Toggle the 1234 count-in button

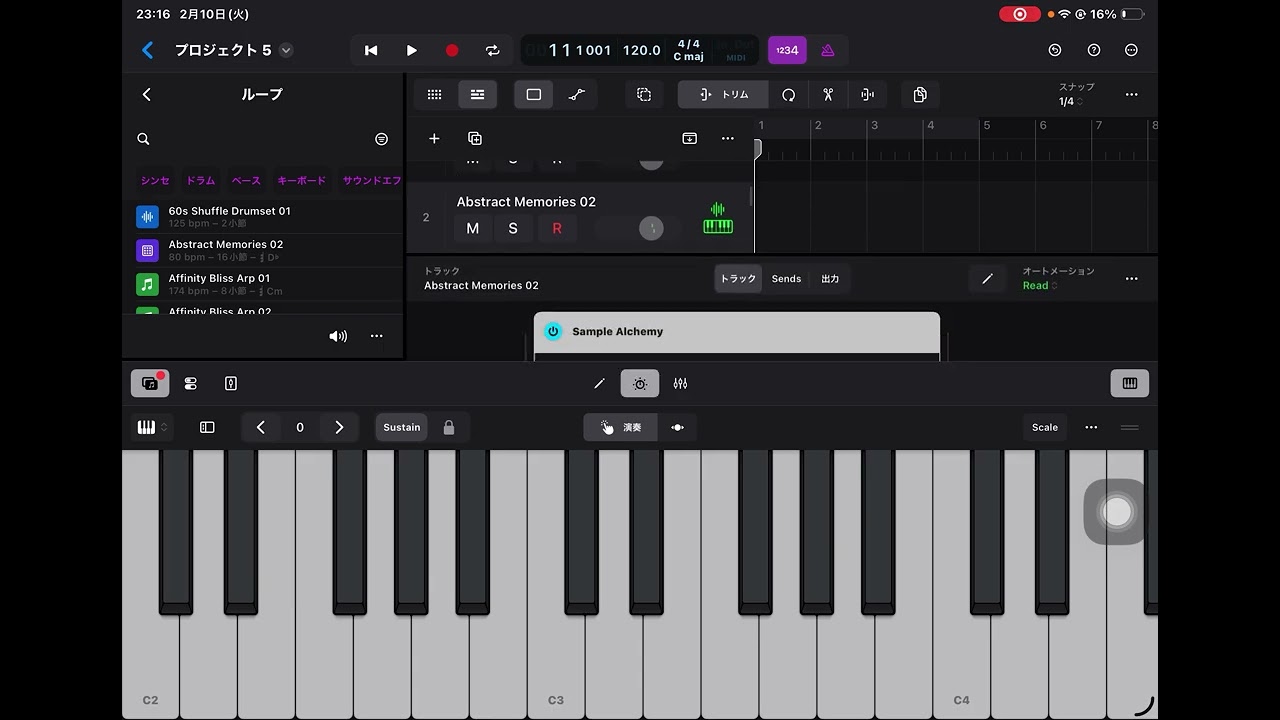[787, 50]
